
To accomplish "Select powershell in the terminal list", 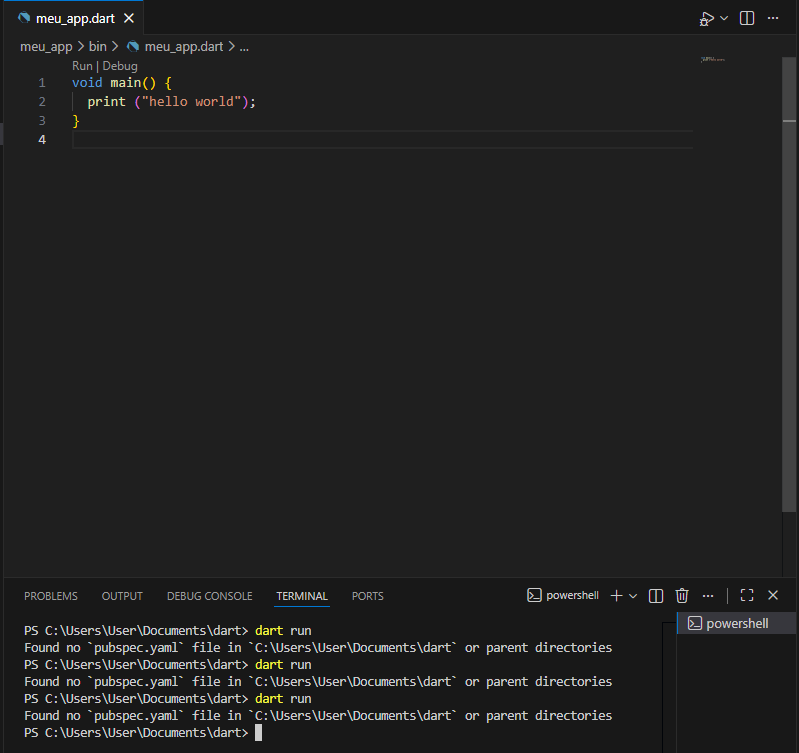I will 736,623.
